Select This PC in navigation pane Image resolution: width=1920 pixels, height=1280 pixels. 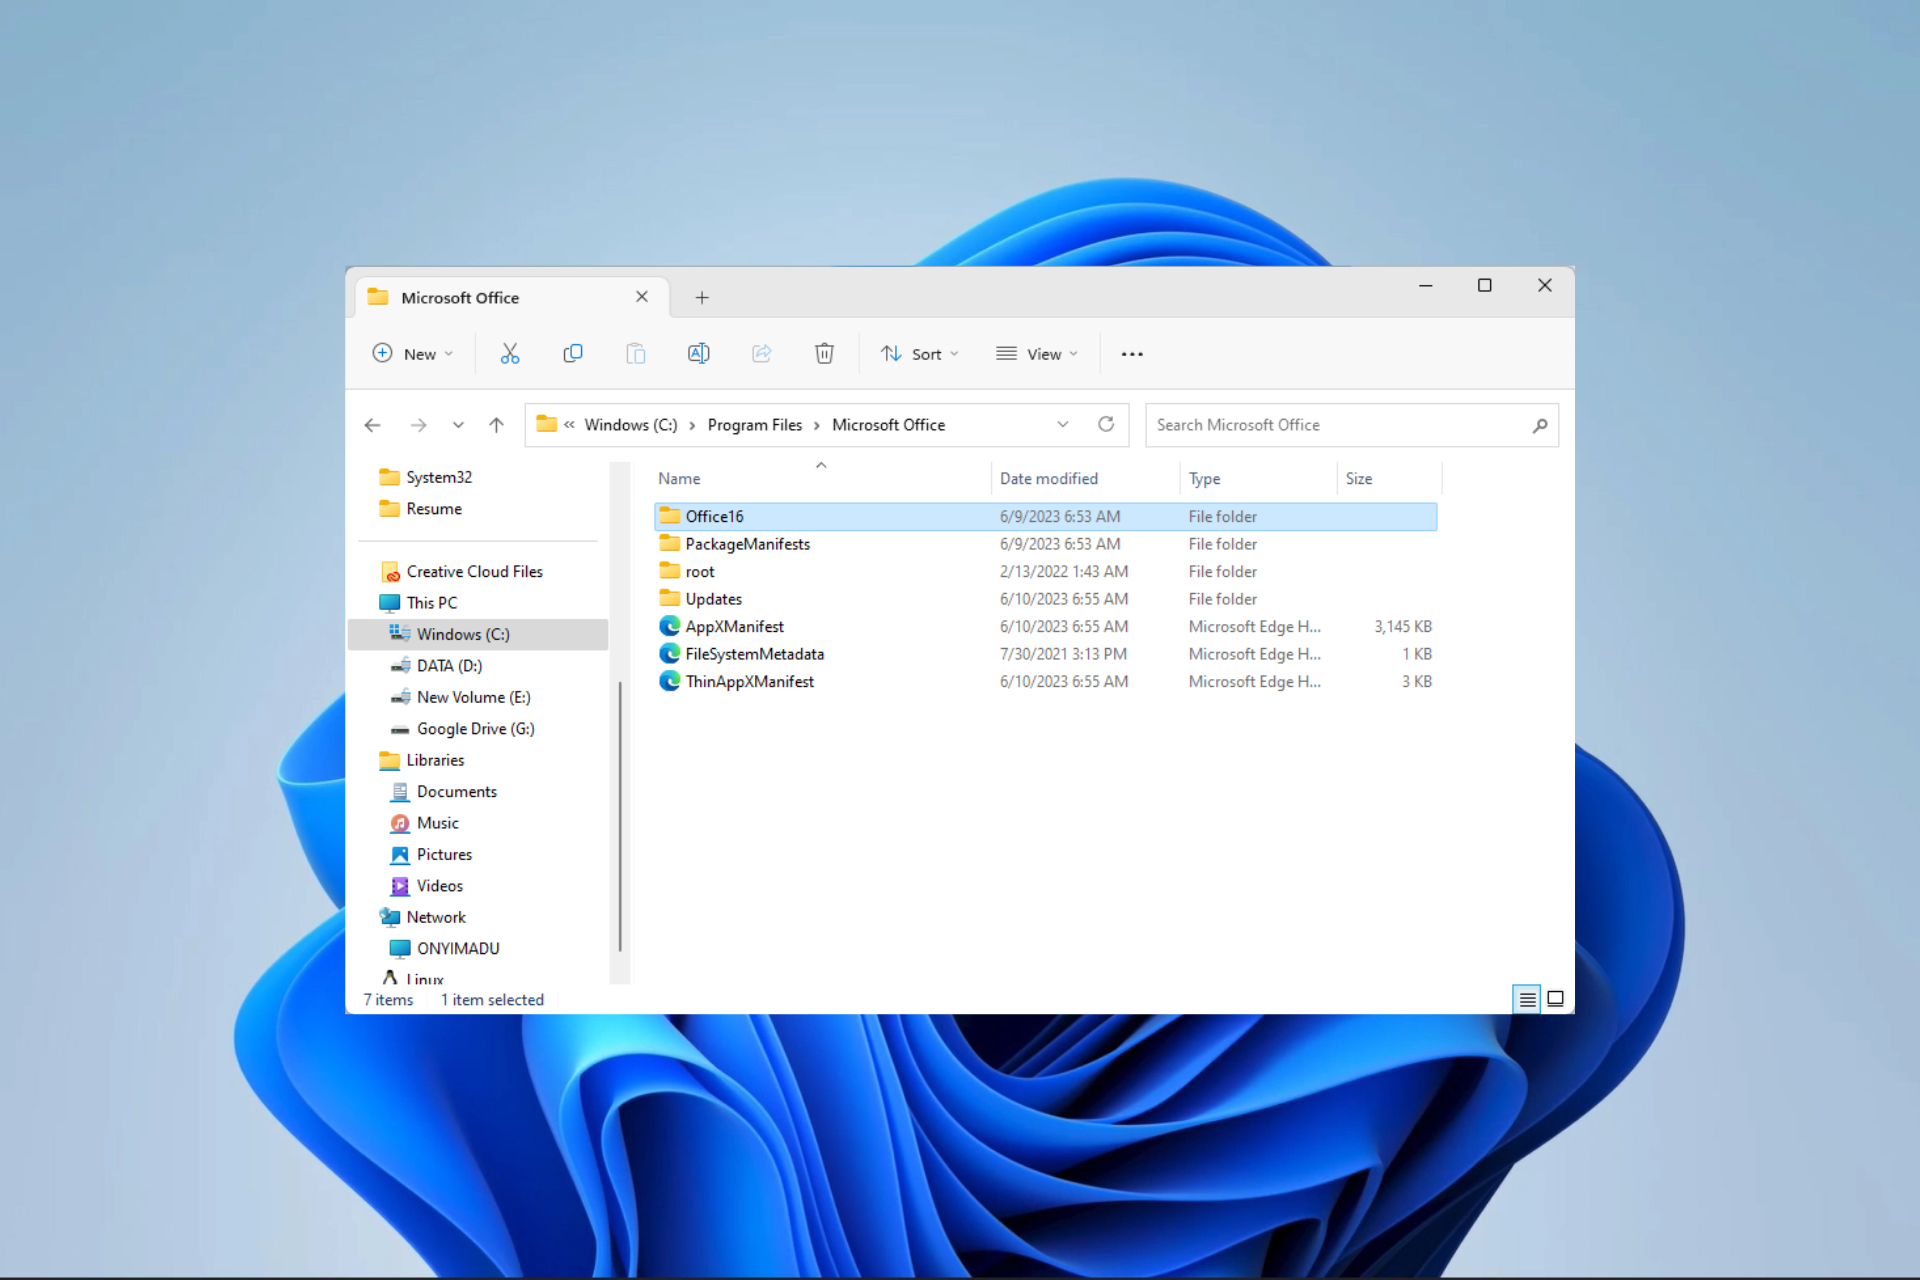(431, 603)
